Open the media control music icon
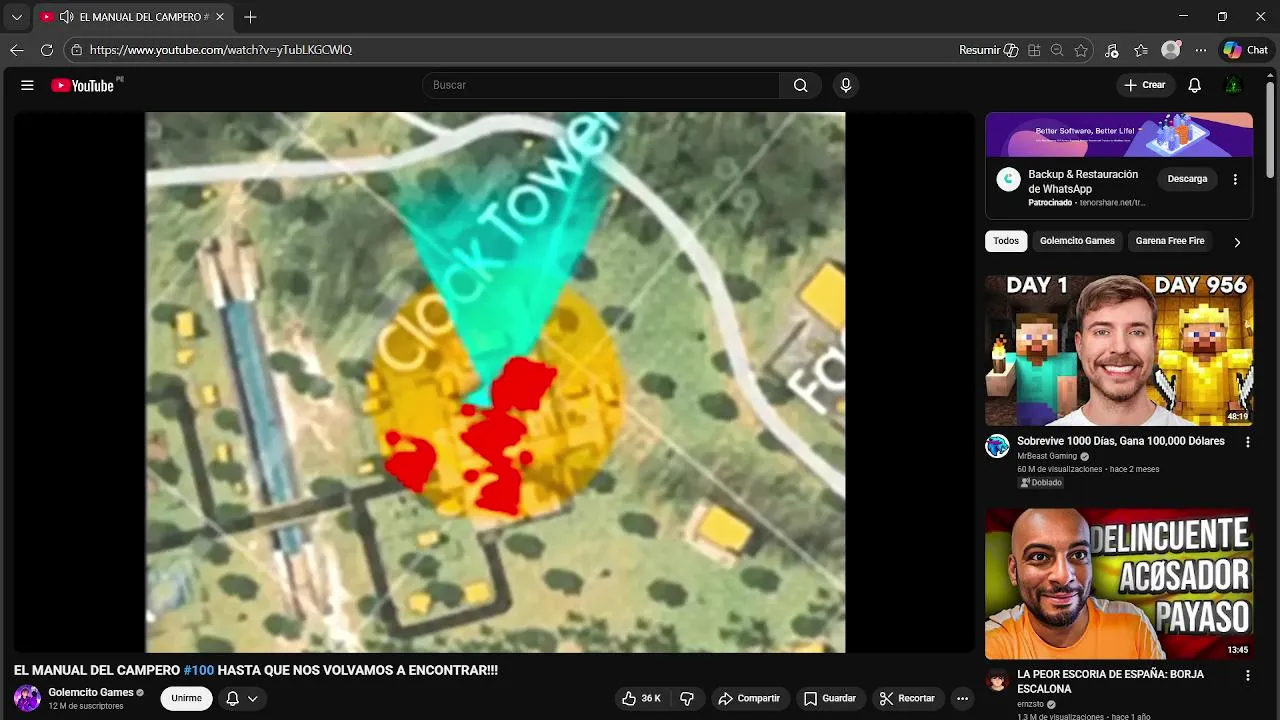Viewport: 1280px width, 720px height. point(1111,50)
